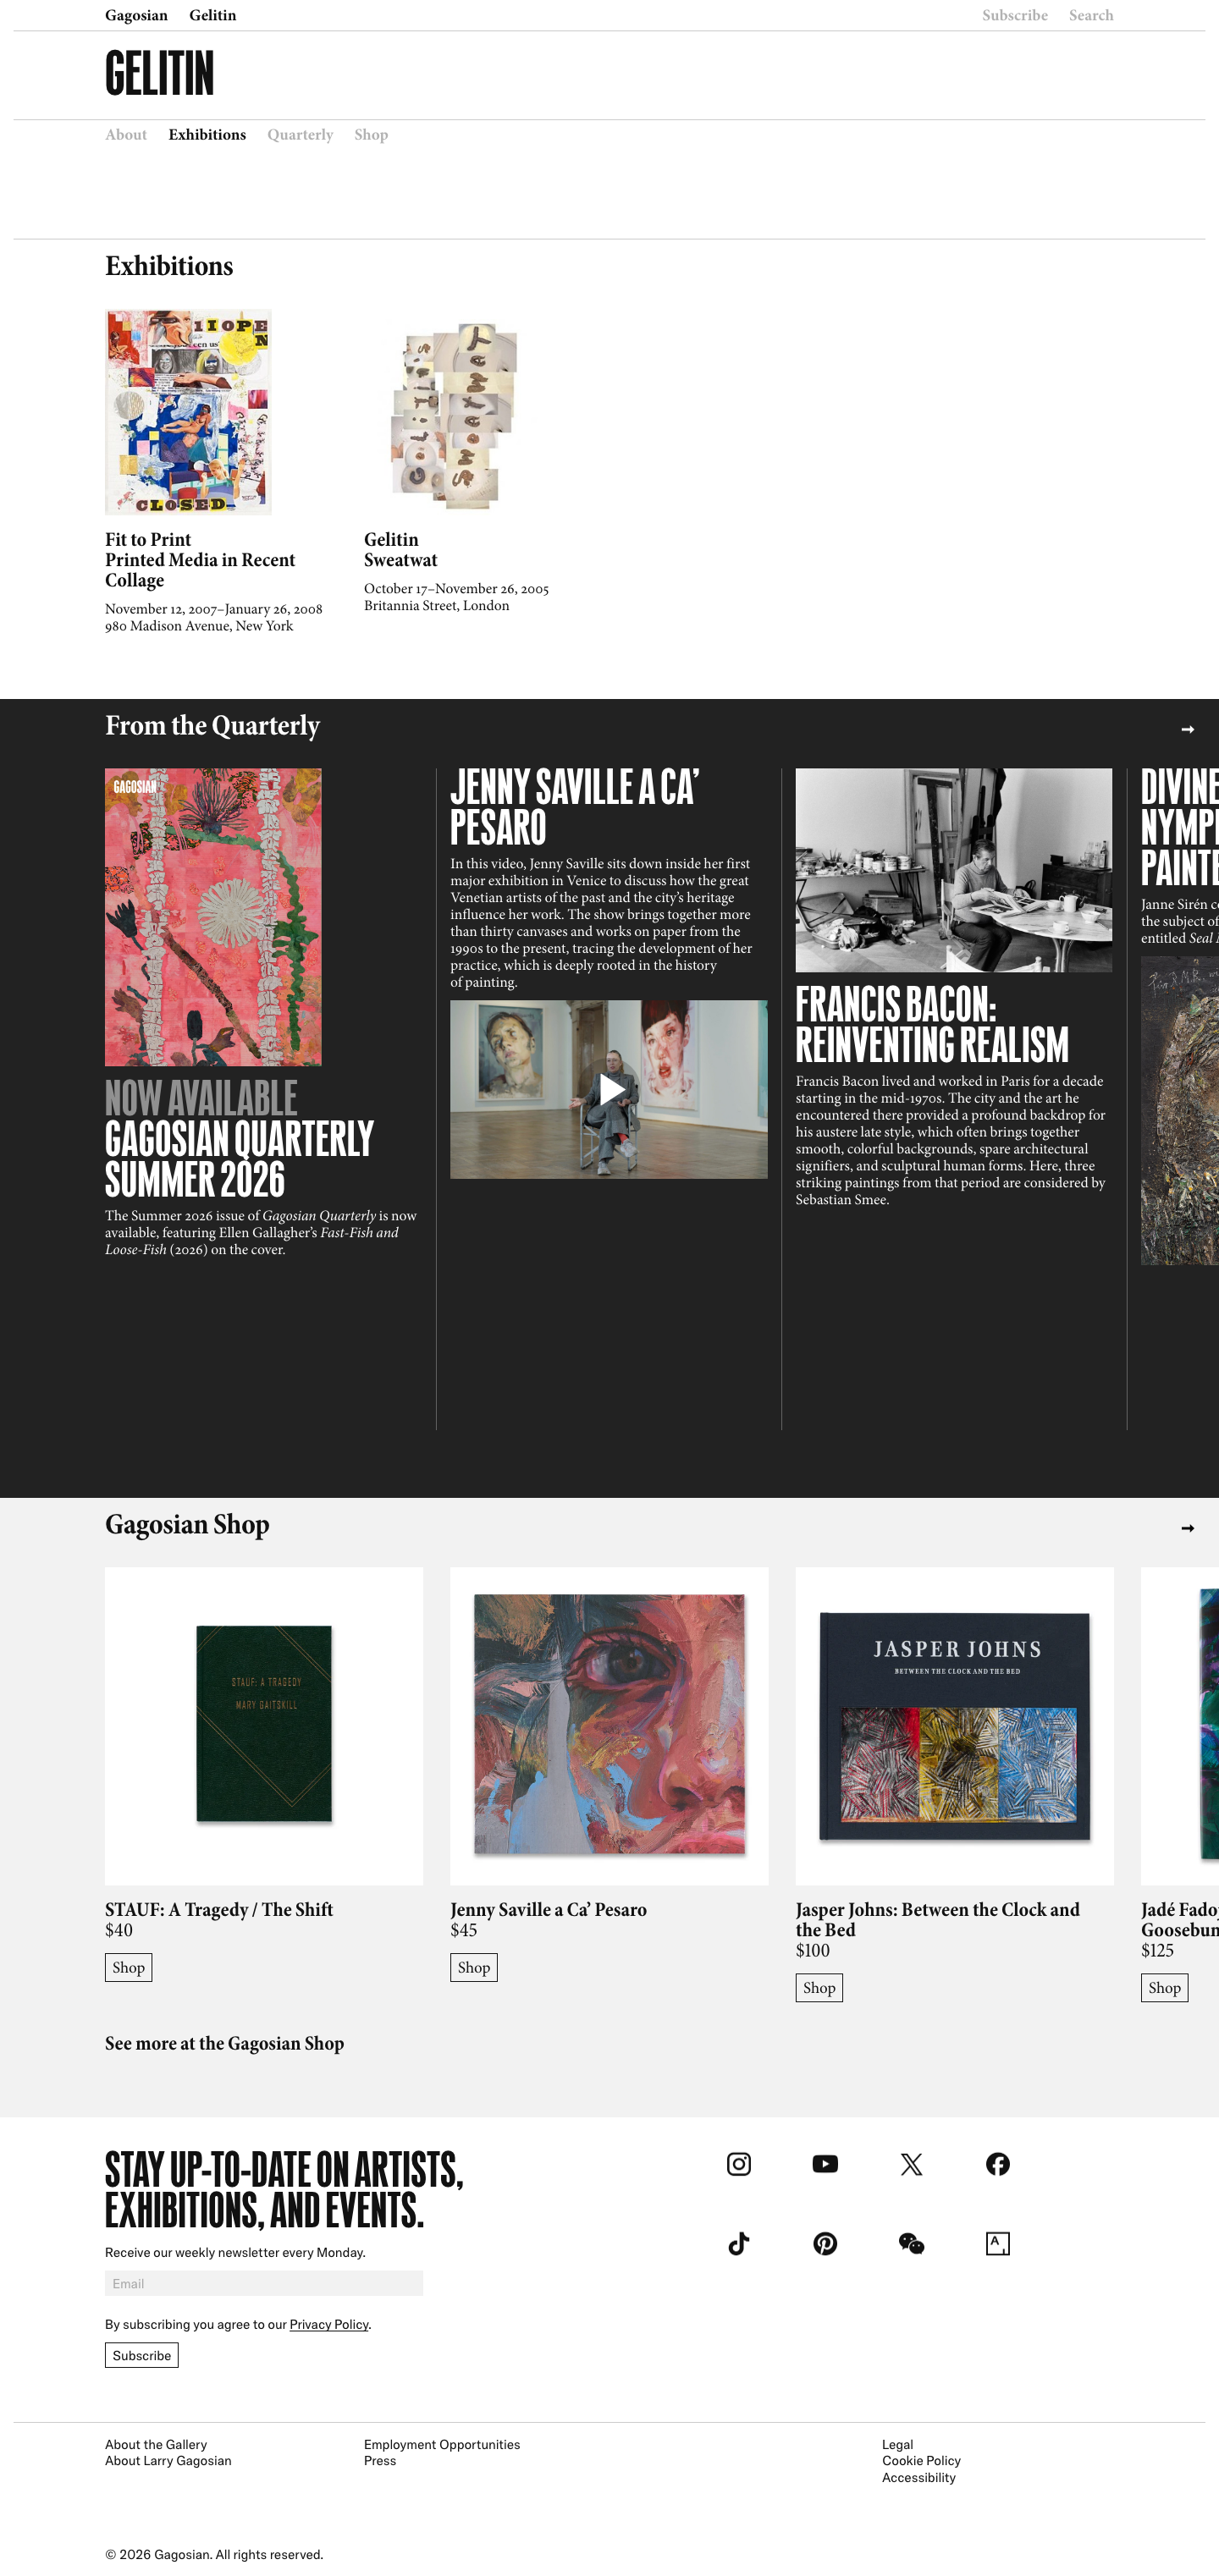Image resolution: width=1219 pixels, height=2576 pixels.
Task: Open the YouTube channel icon
Action: click(x=825, y=2164)
